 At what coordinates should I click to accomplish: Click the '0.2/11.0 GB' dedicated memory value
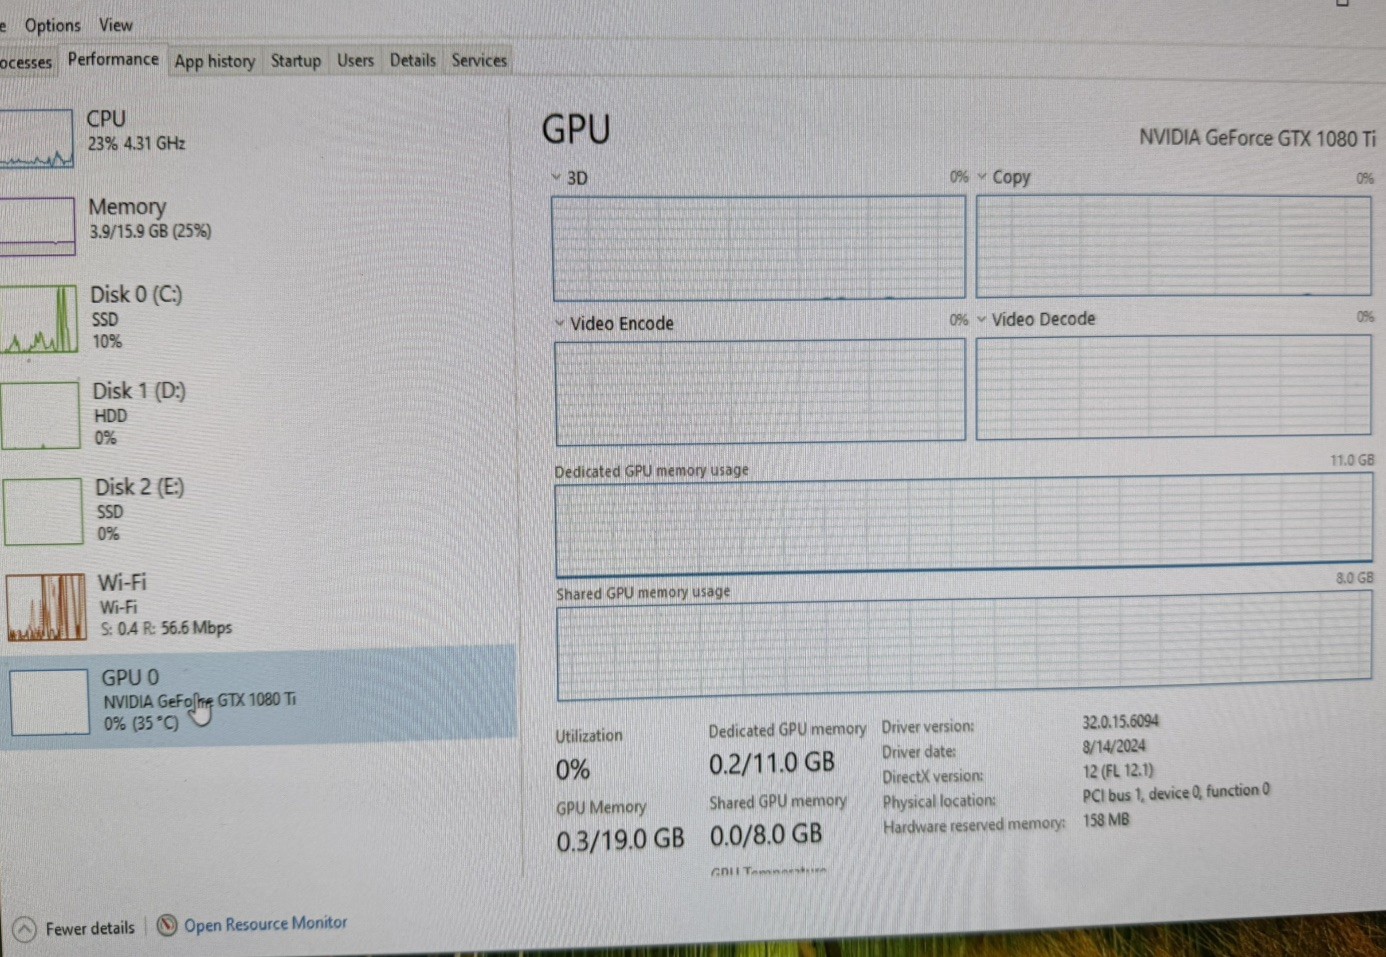click(772, 764)
